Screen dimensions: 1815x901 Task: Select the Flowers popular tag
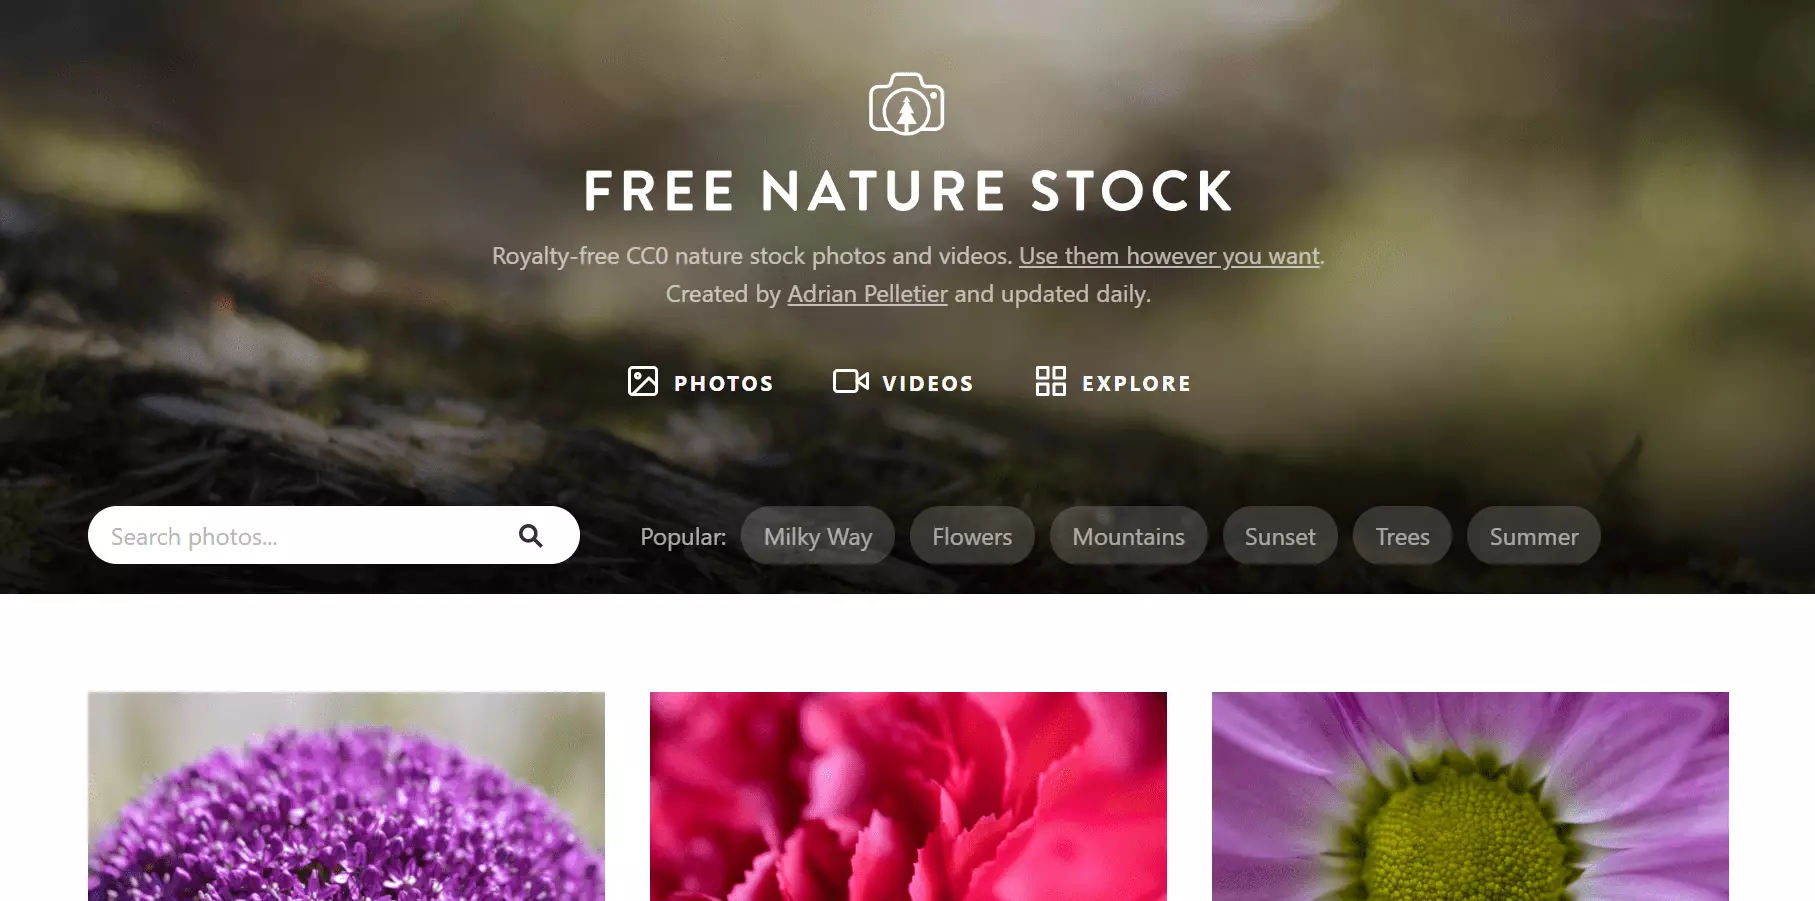pyautogui.click(x=972, y=536)
